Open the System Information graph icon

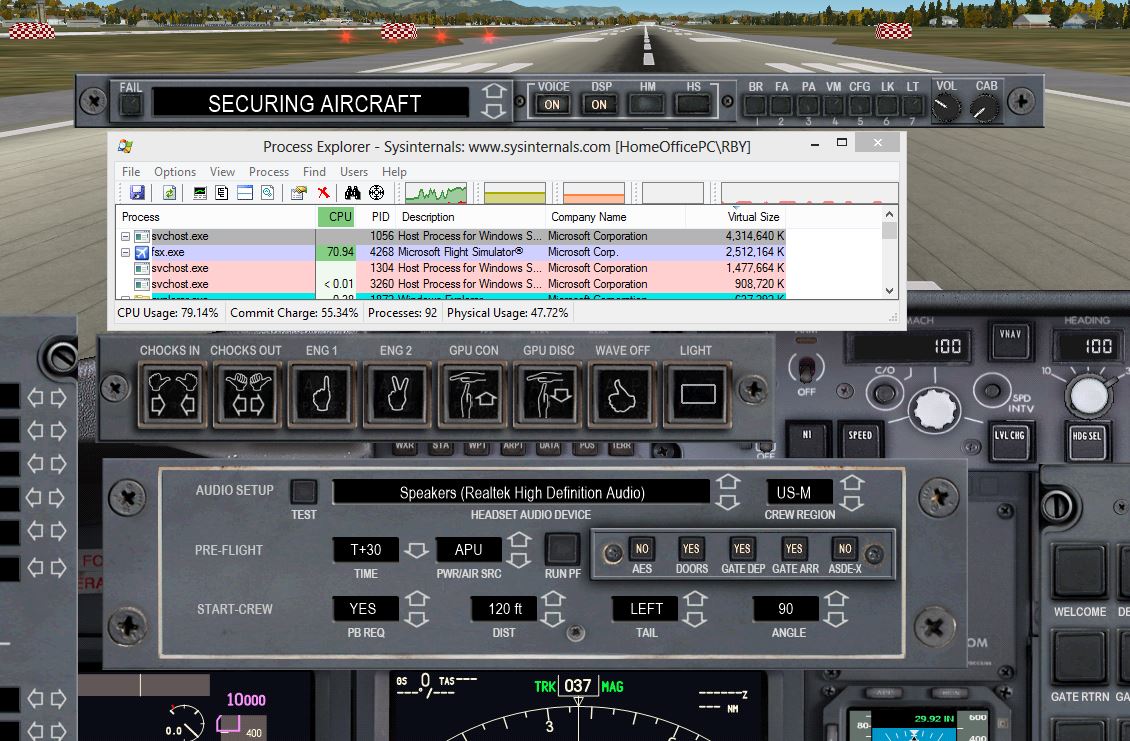point(200,192)
